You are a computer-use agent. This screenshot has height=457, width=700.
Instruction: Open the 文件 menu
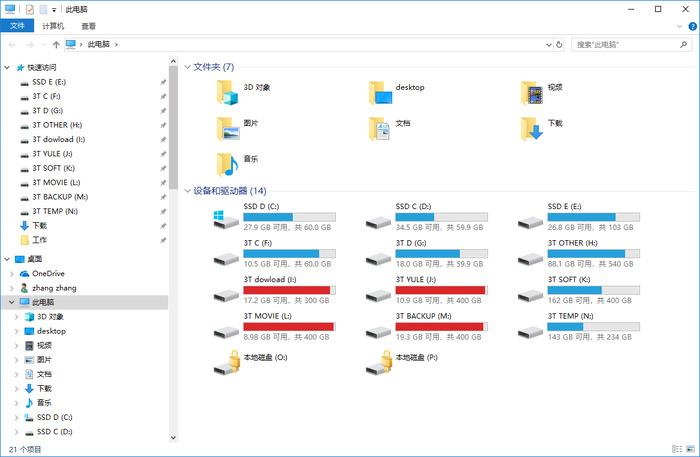pyautogui.click(x=17, y=26)
